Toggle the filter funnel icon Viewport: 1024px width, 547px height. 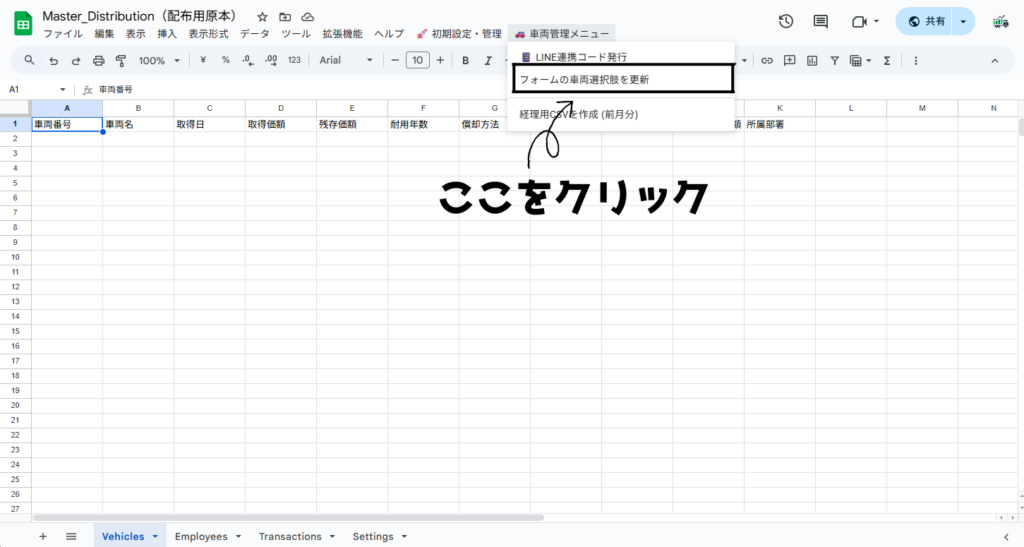(834, 60)
